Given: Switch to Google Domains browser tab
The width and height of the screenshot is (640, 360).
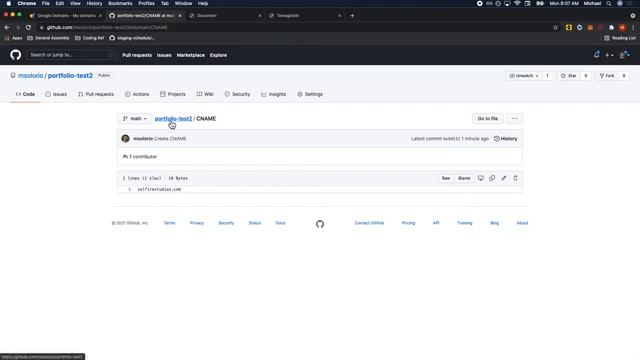Looking at the screenshot, I should pyautogui.click(x=65, y=16).
